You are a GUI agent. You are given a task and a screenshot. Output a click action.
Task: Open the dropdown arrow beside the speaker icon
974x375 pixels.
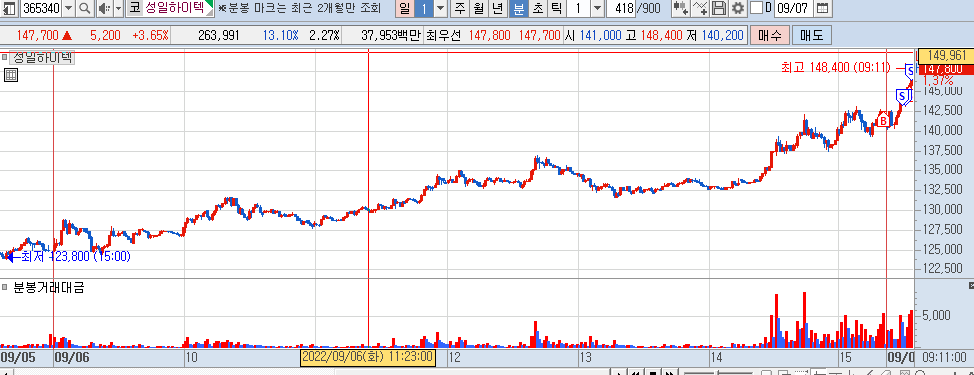click(119, 9)
